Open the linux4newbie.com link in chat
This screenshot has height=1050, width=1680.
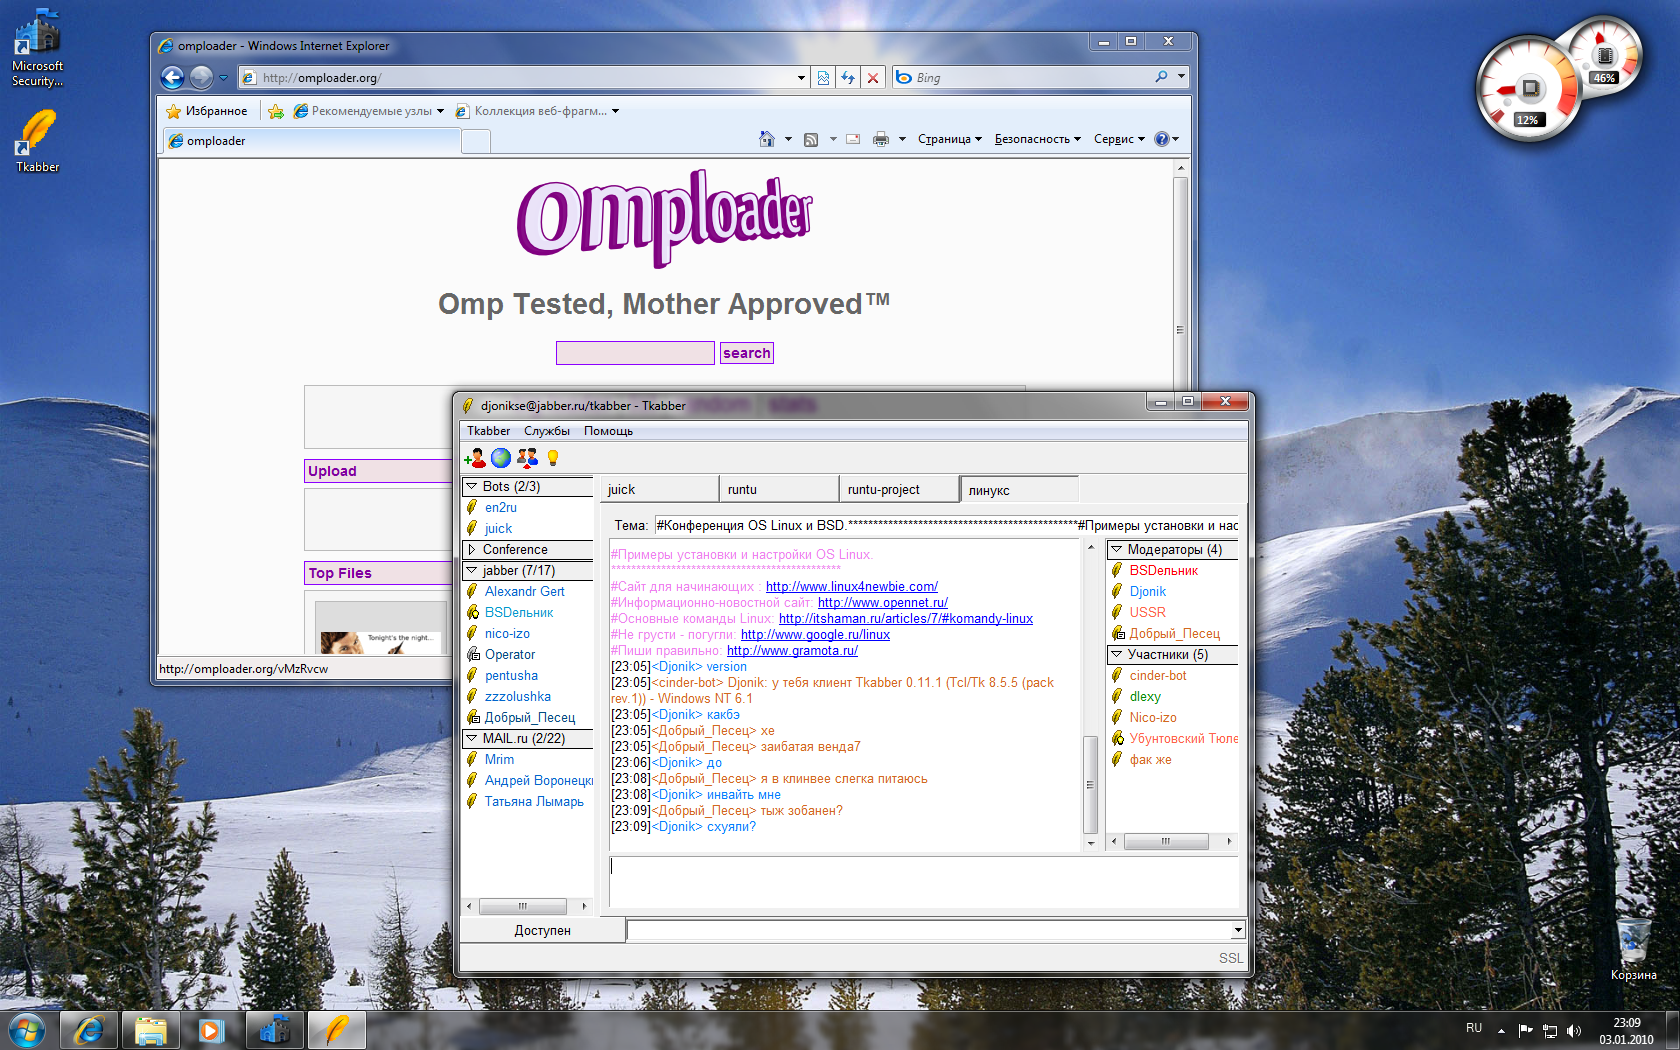click(851, 586)
